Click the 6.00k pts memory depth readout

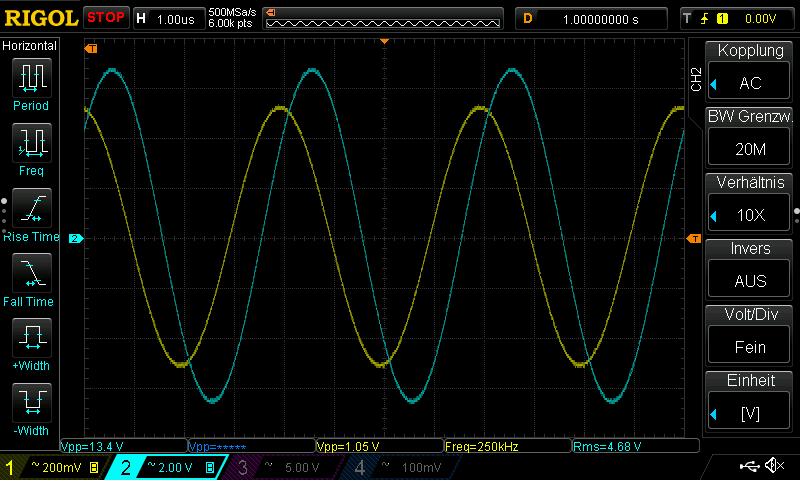pos(230,23)
